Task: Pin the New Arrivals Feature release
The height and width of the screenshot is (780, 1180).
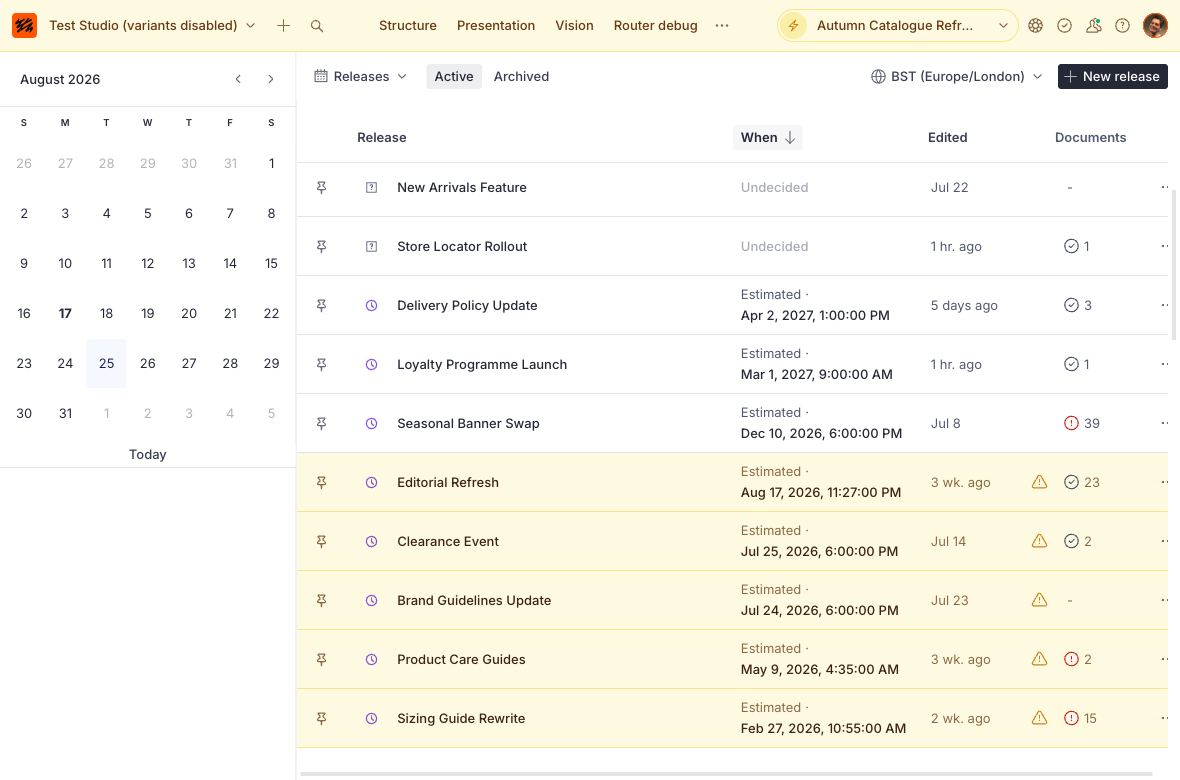Action: pyautogui.click(x=321, y=187)
